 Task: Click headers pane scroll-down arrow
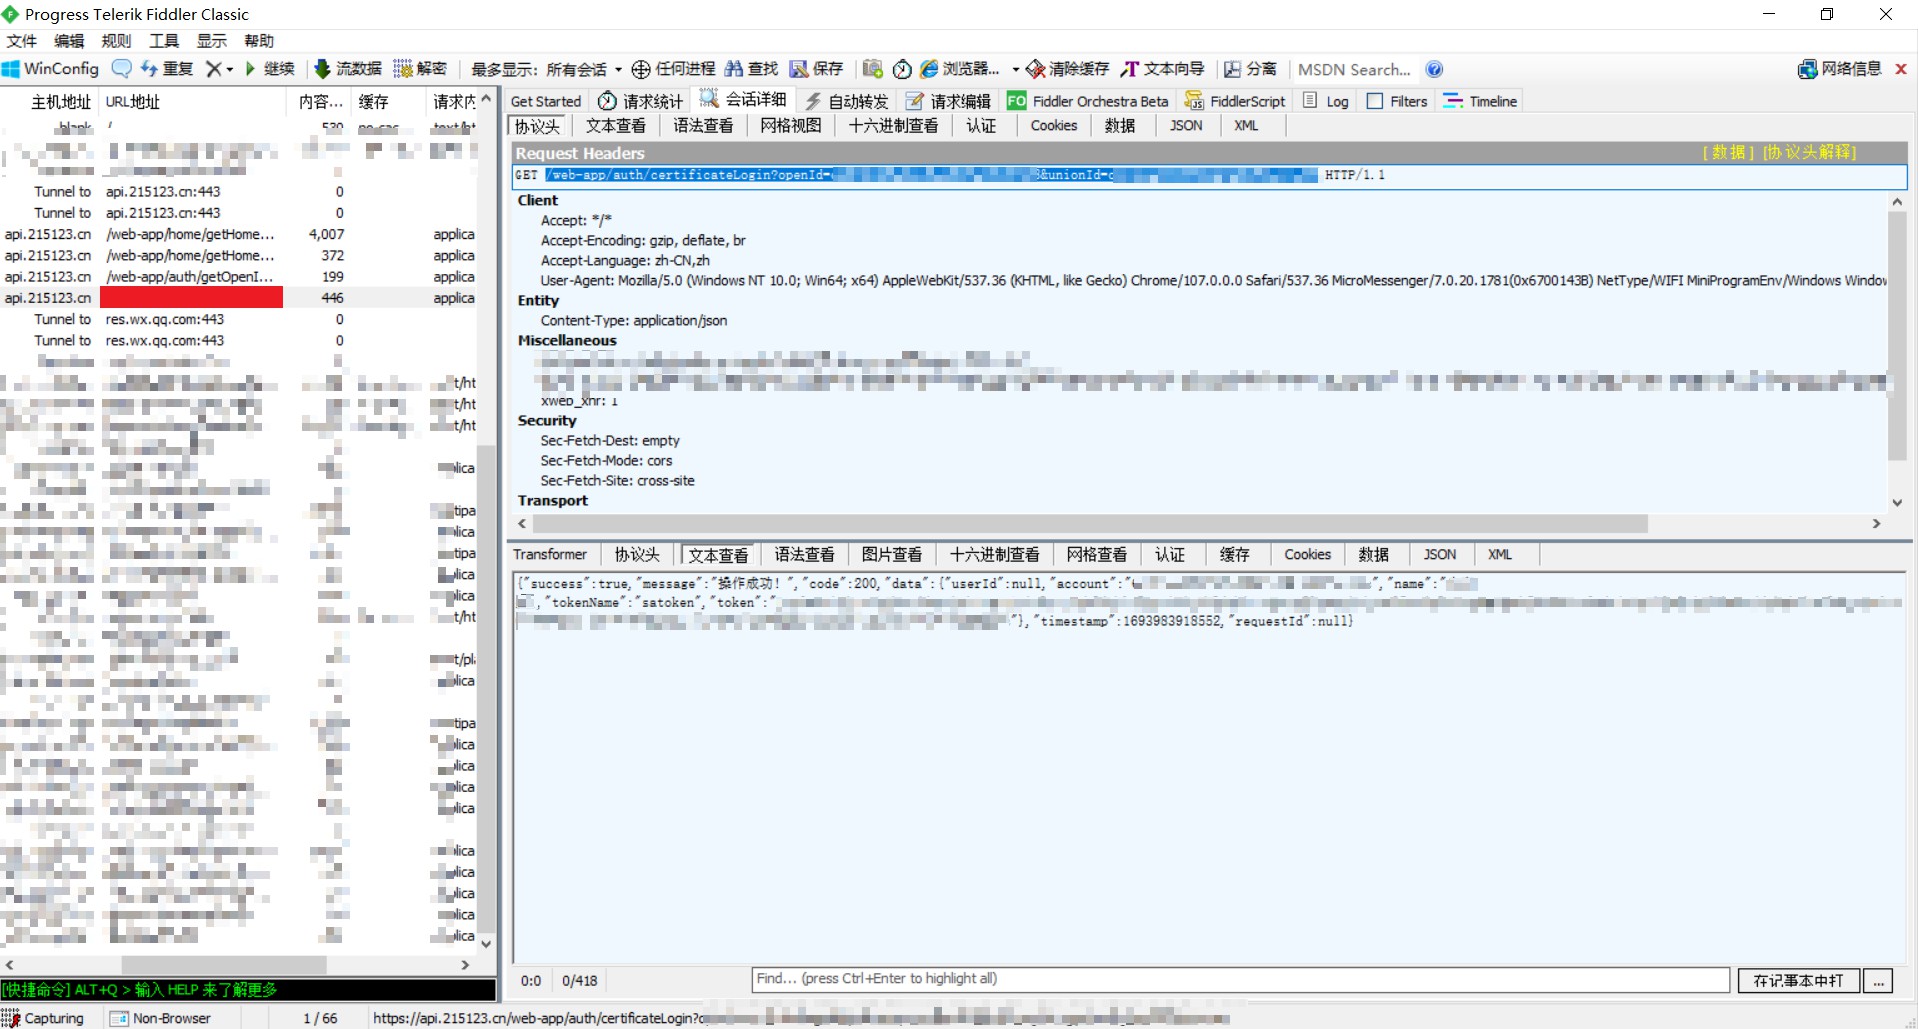point(1897,503)
